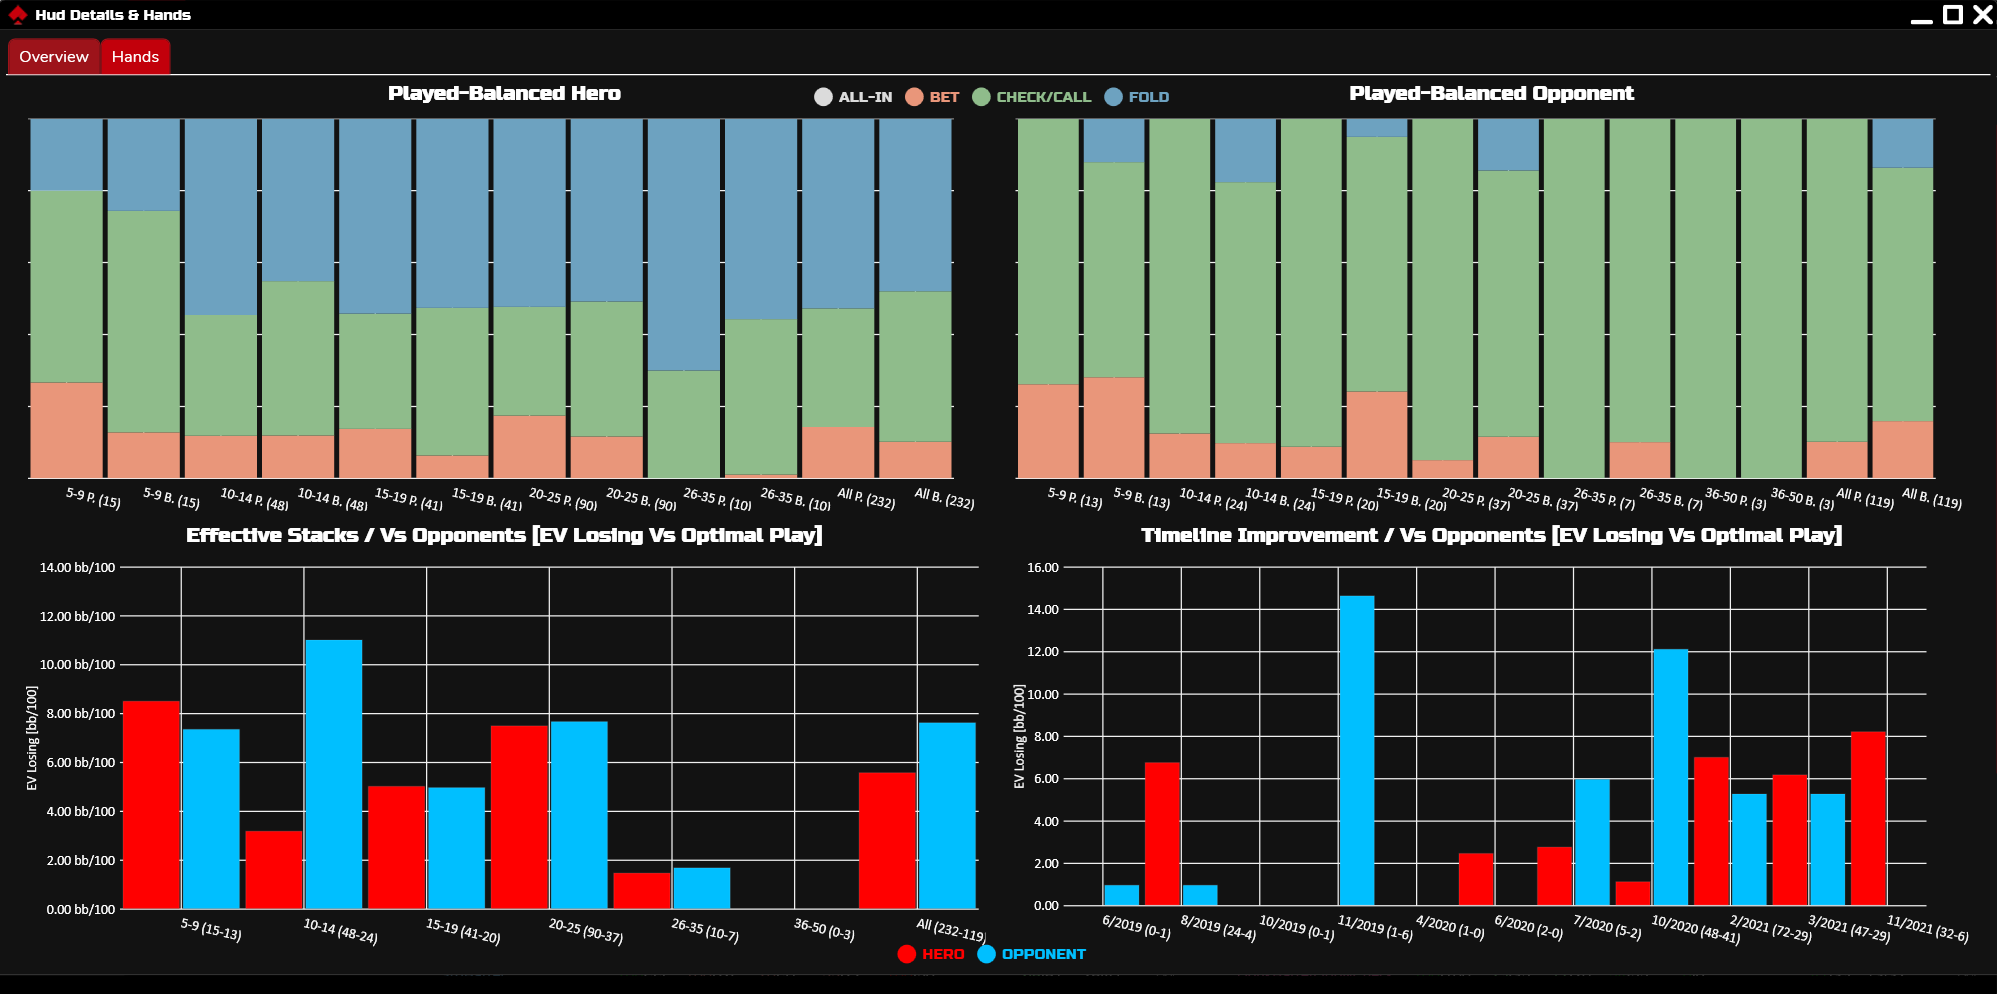Click the 2/2021 (72-29) timeline axis label
This screenshot has width=1997, height=994.
1770,928
